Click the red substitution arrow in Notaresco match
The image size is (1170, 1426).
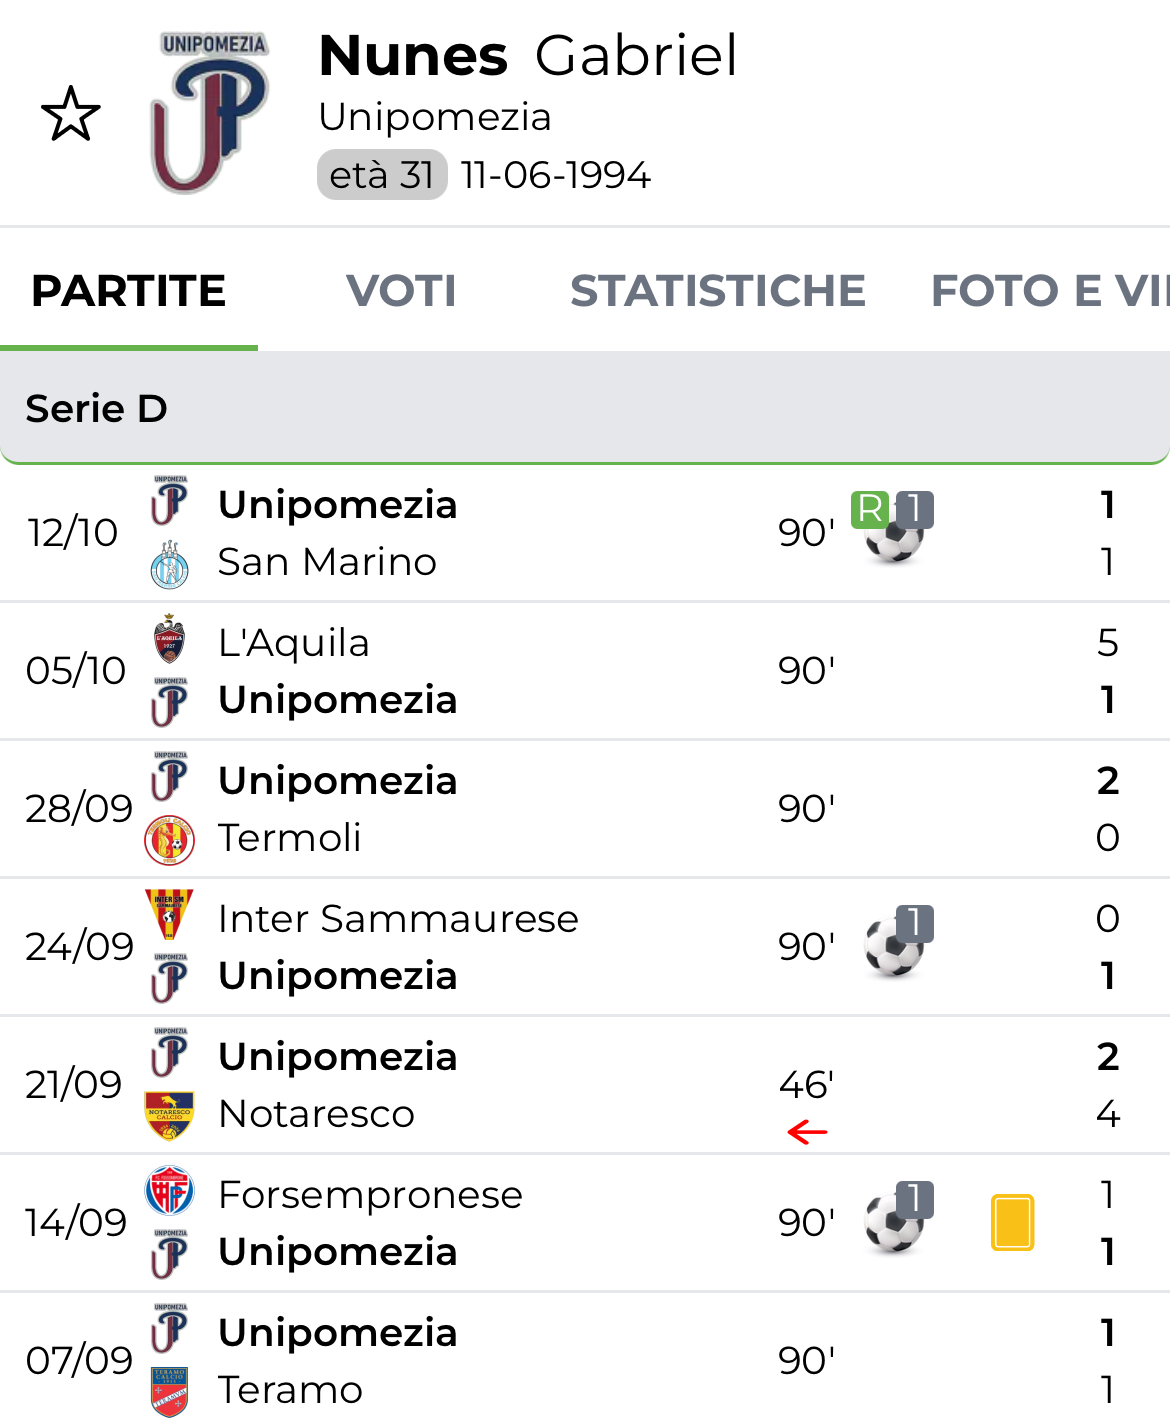(x=807, y=1132)
